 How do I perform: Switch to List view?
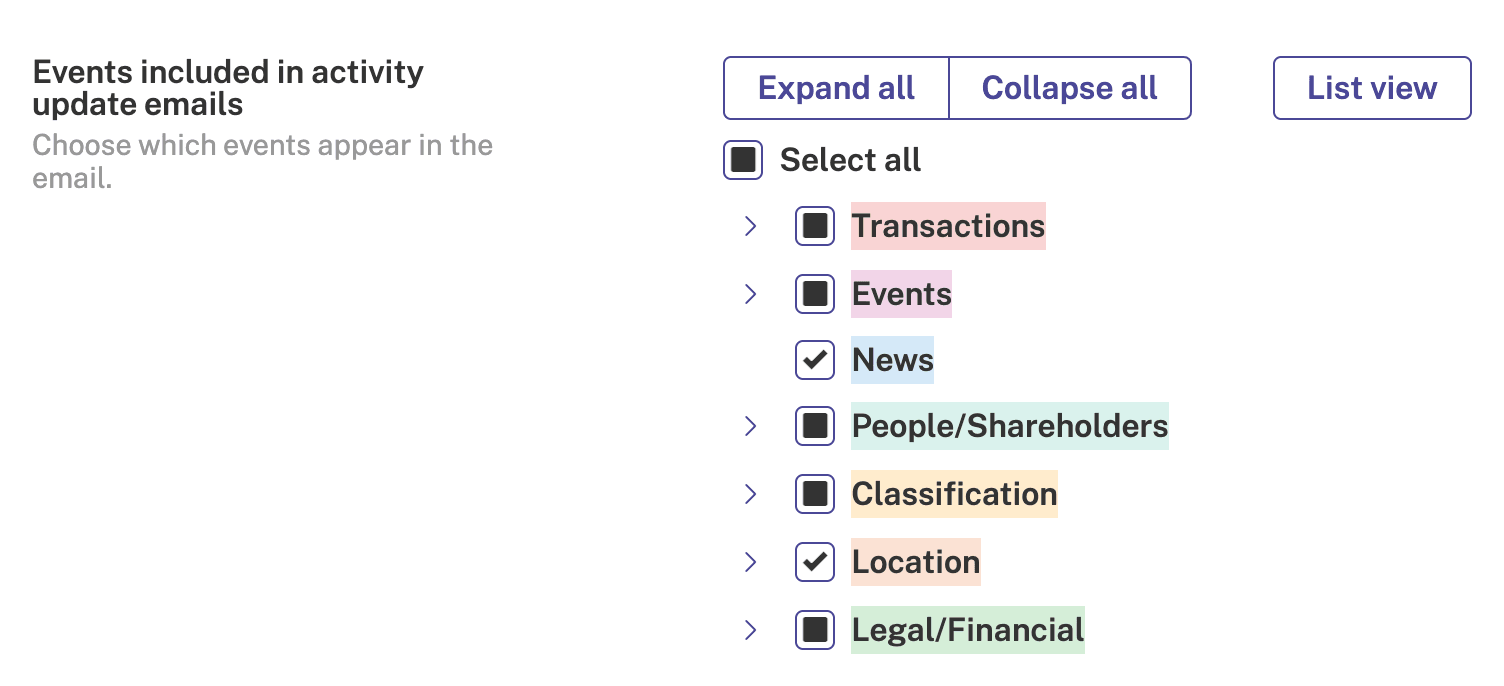click(1372, 88)
